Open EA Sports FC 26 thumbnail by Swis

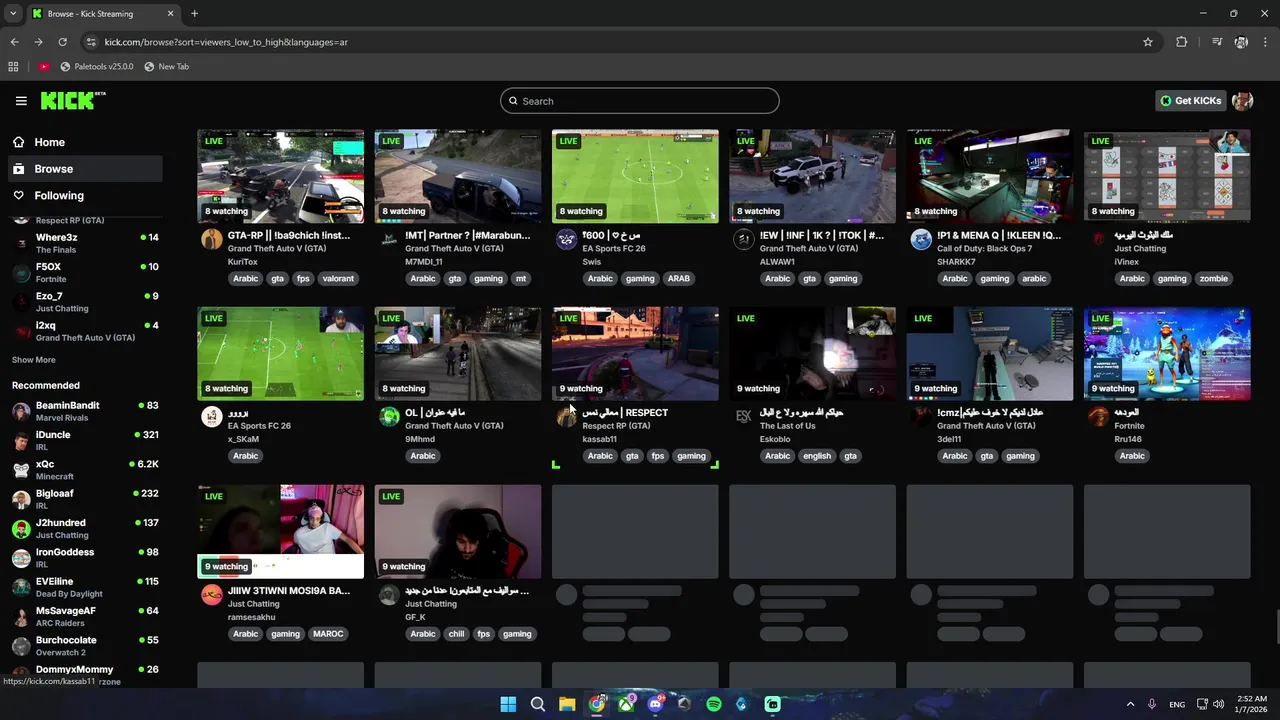pyautogui.click(x=635, y=176)
